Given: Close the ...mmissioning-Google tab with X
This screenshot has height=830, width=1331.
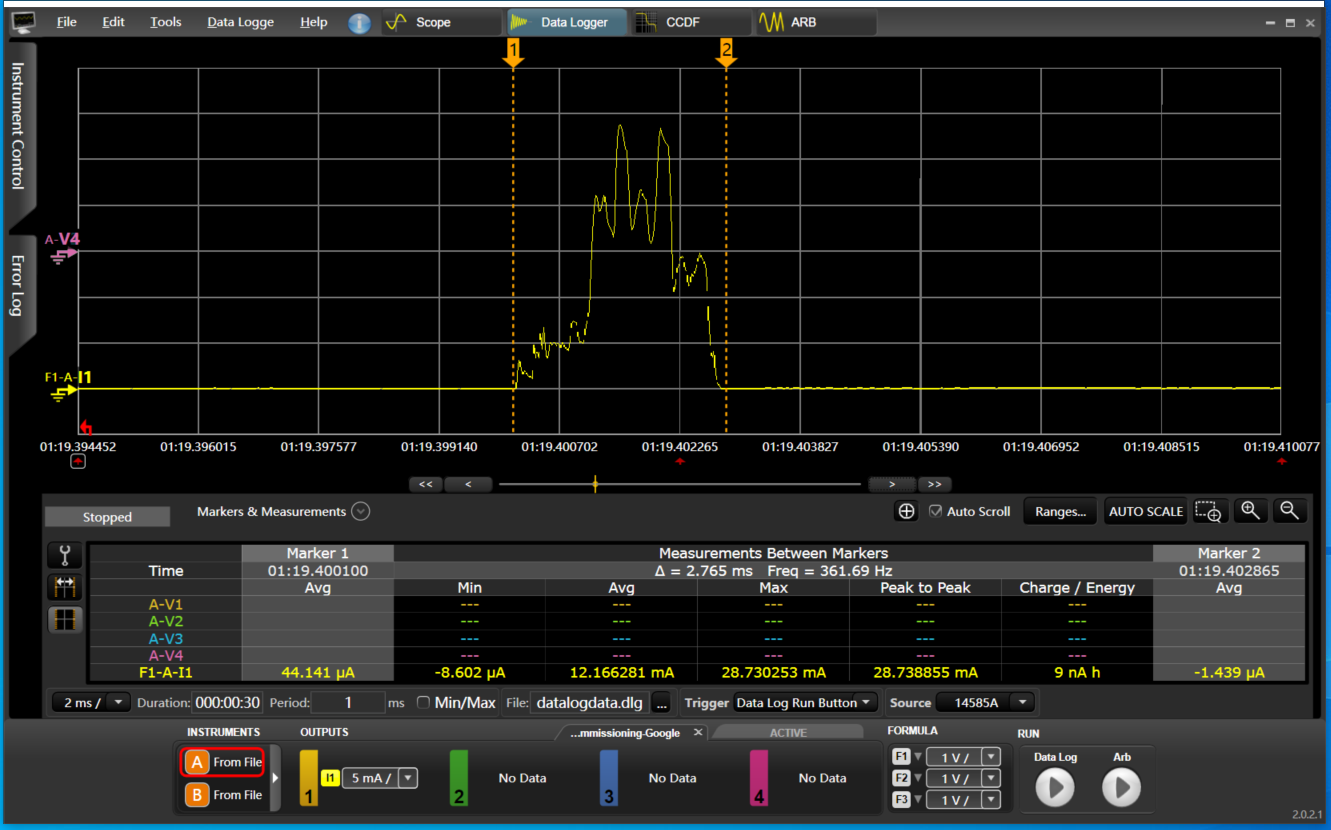Looking at the screenshot, I should coord(698,733).
